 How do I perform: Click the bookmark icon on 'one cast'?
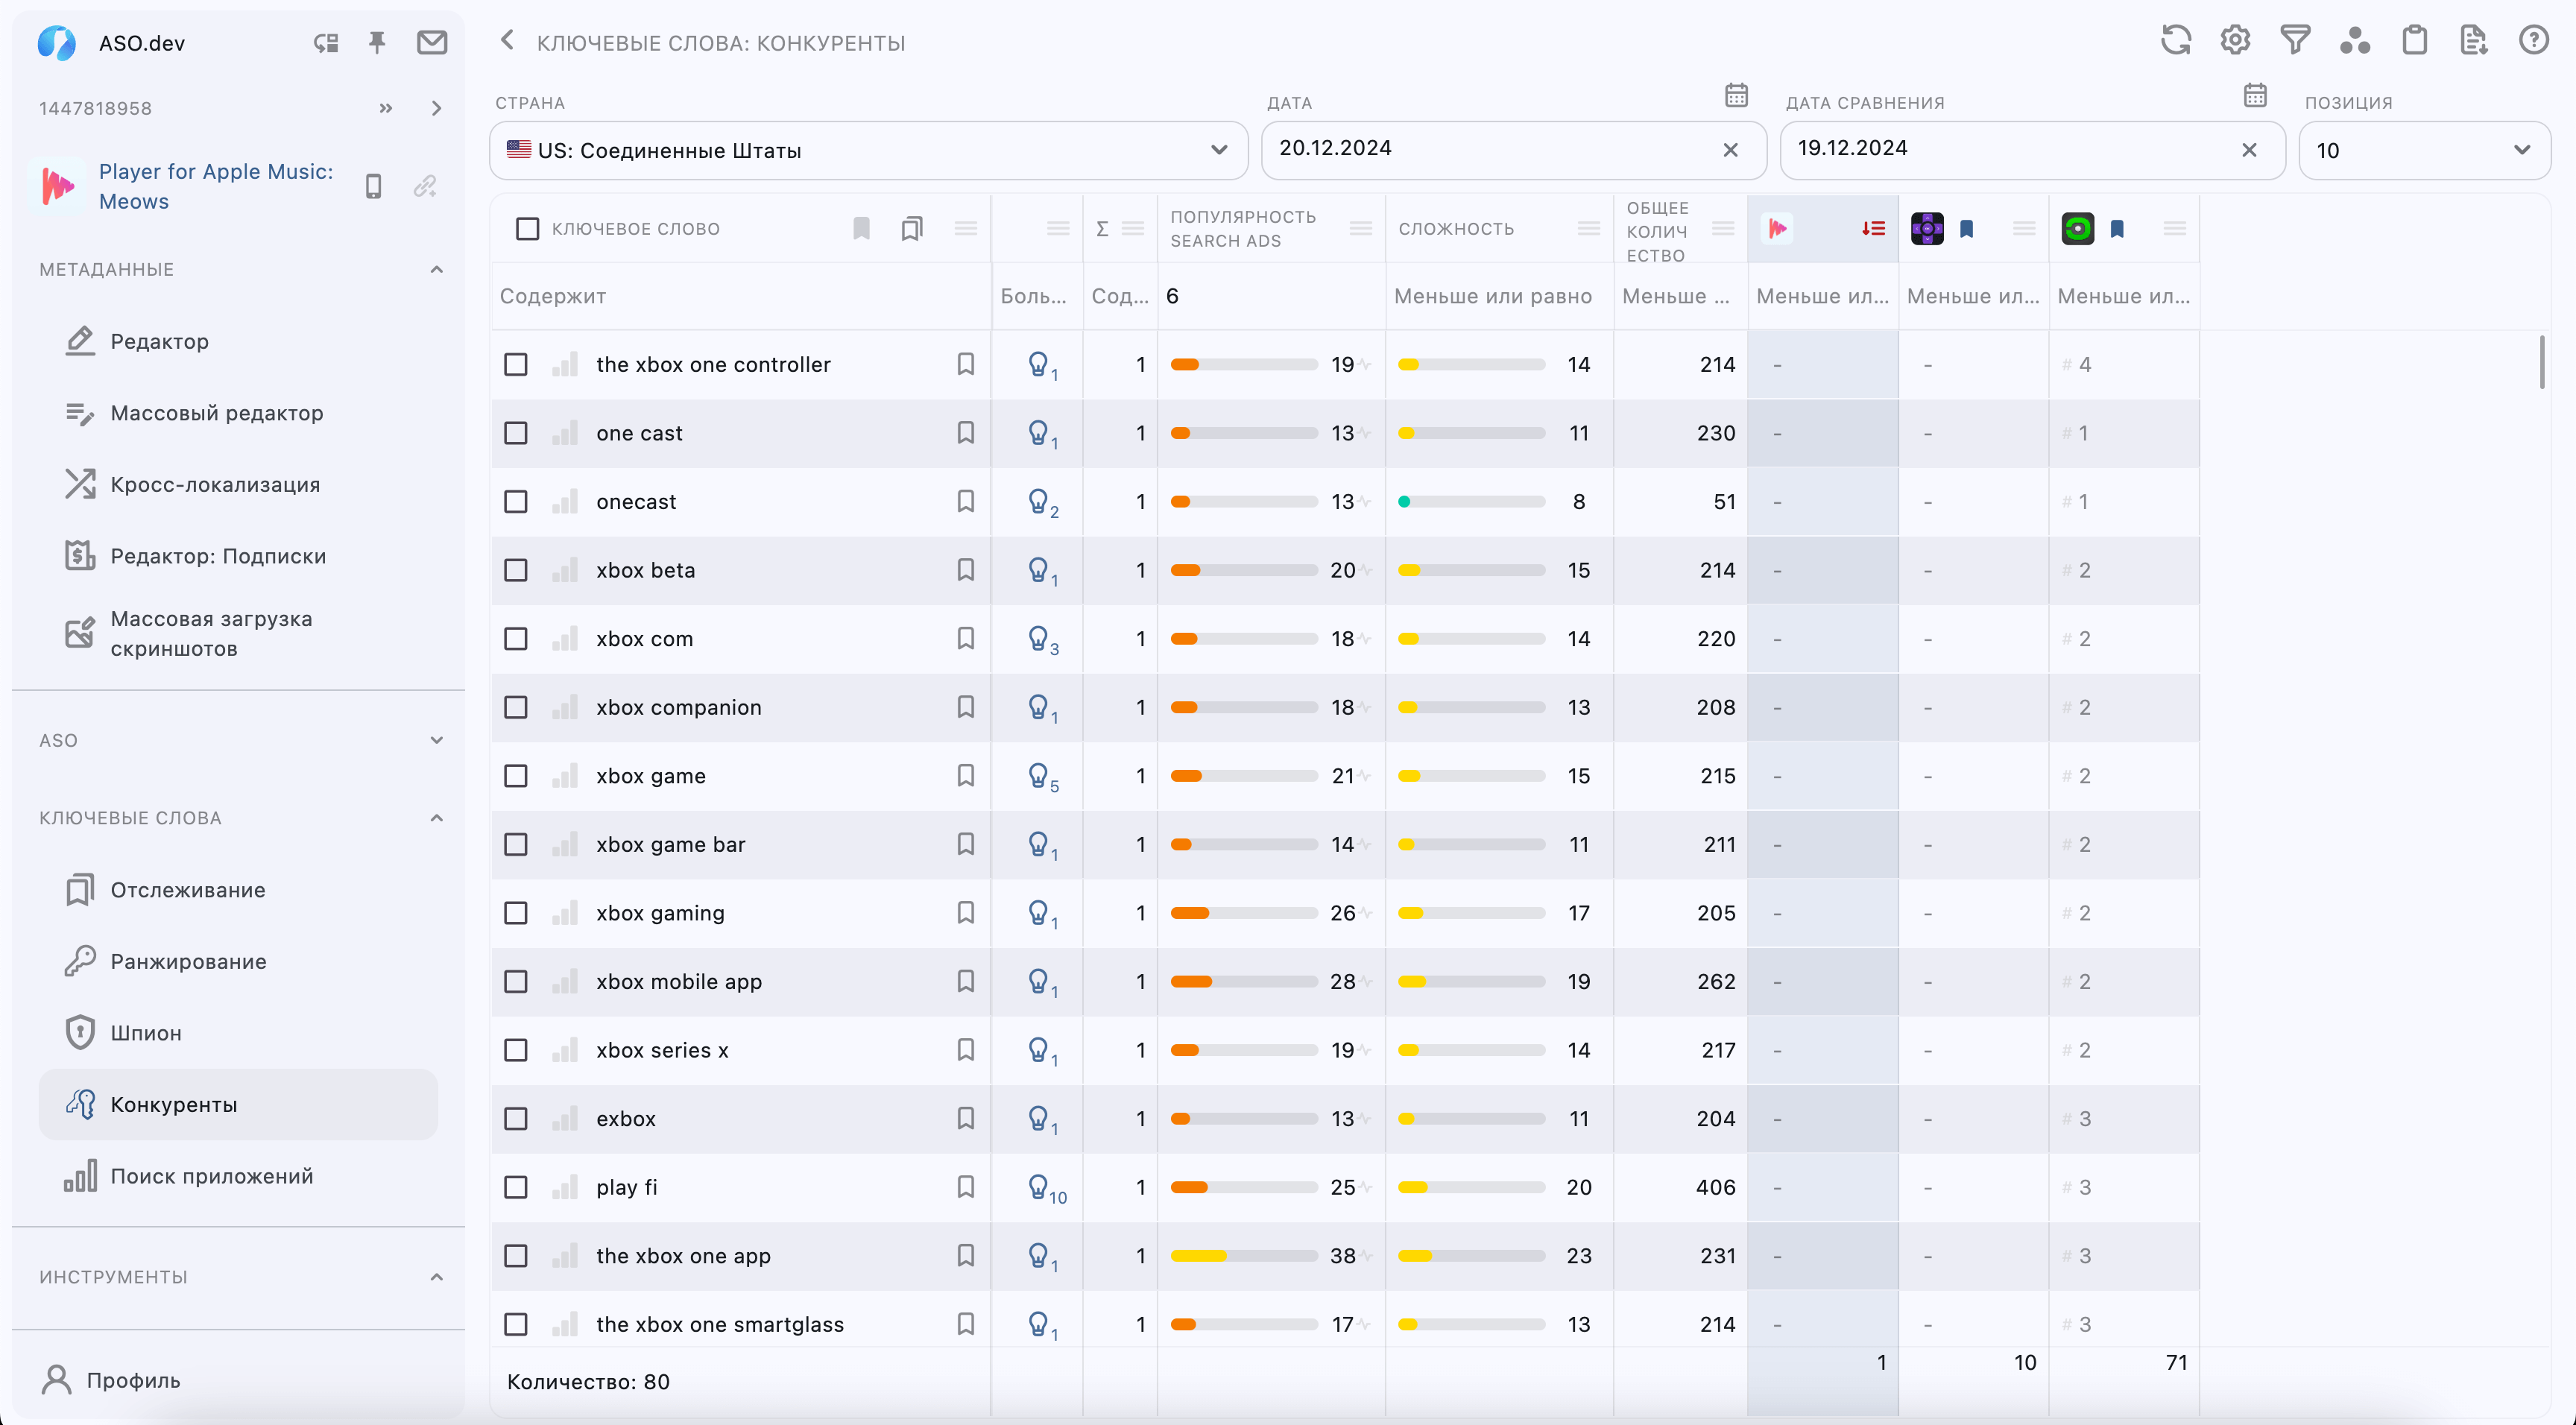[963, 432]
